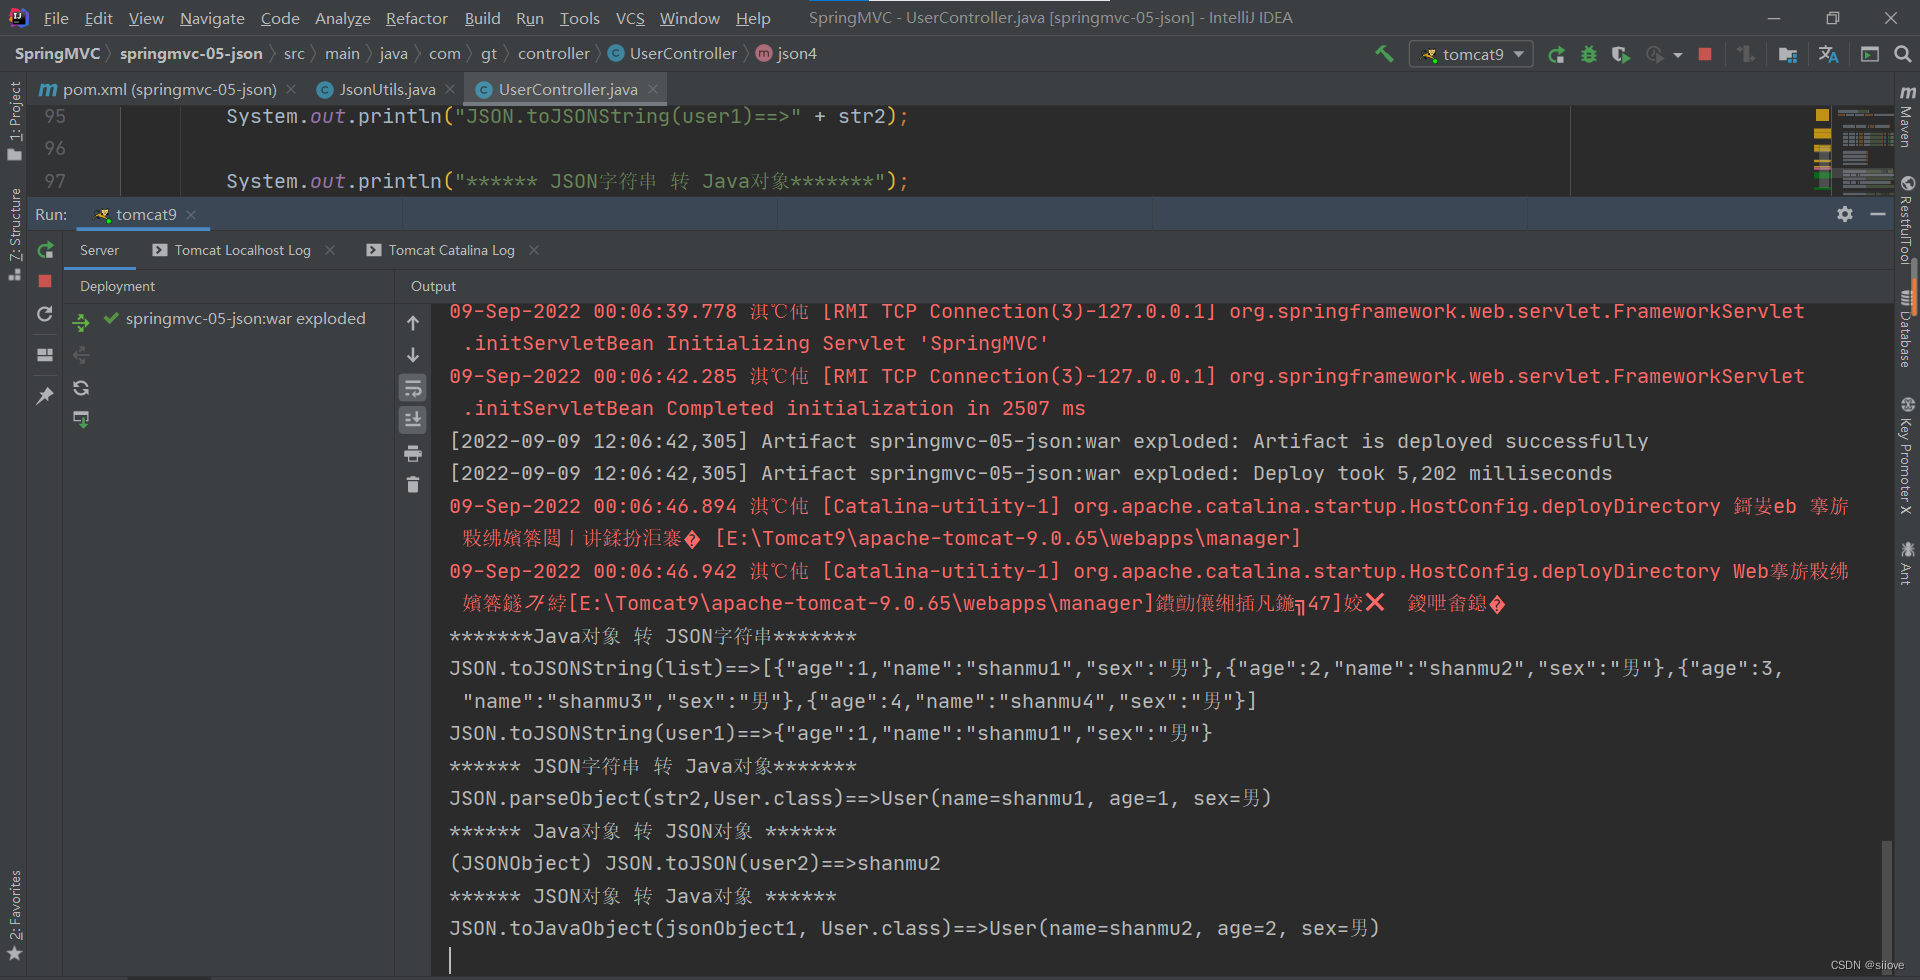Viewport: 1920px width, 980px height.
Task: Start tomcat9 in Debug mode via bug icon
Action: click(x=1588, y=54)
